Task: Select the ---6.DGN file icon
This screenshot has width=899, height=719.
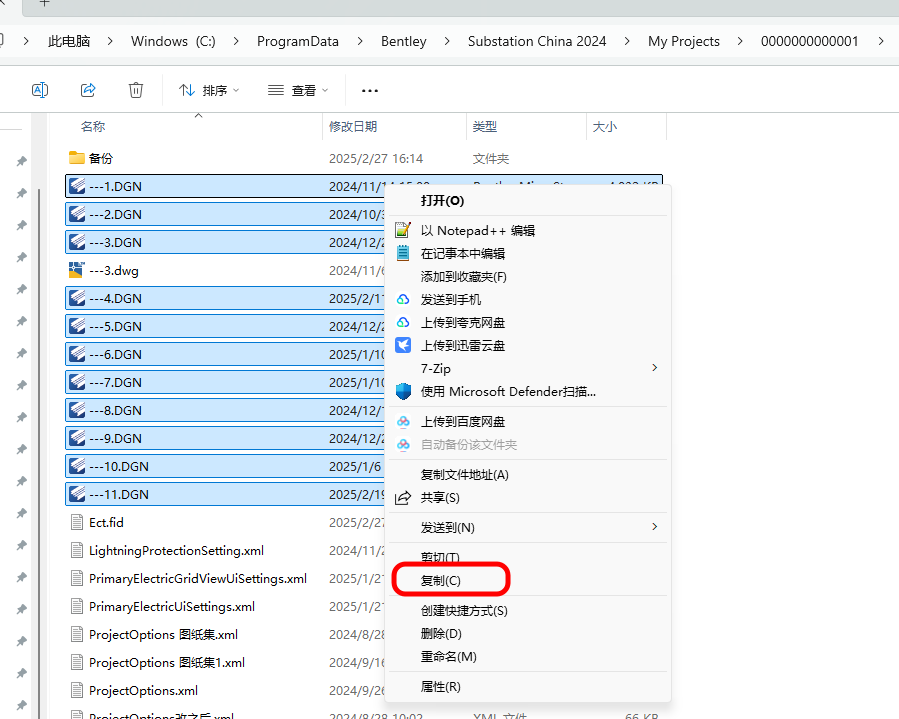Action: coord(77,354)
